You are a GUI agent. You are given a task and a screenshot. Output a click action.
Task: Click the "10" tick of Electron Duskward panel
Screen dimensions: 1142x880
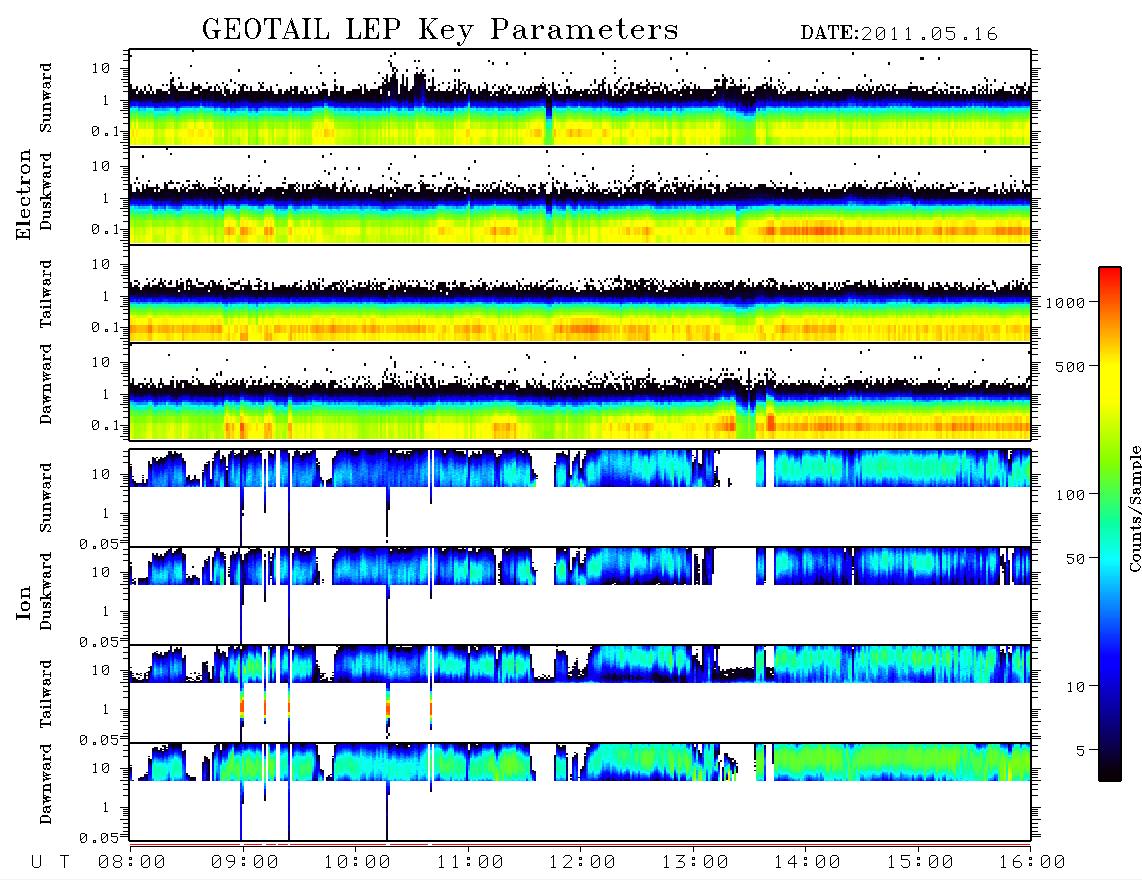click(x=101, y=166)
